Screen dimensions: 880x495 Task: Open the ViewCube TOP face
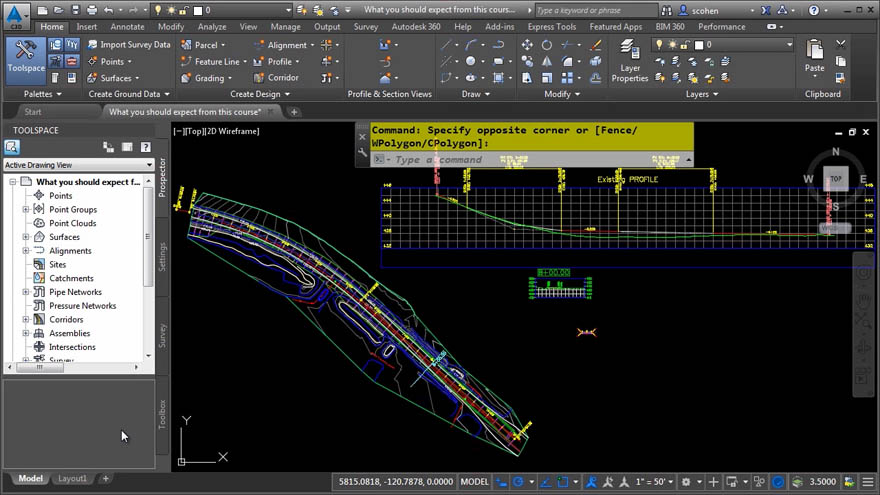click(x=836, y=179)
